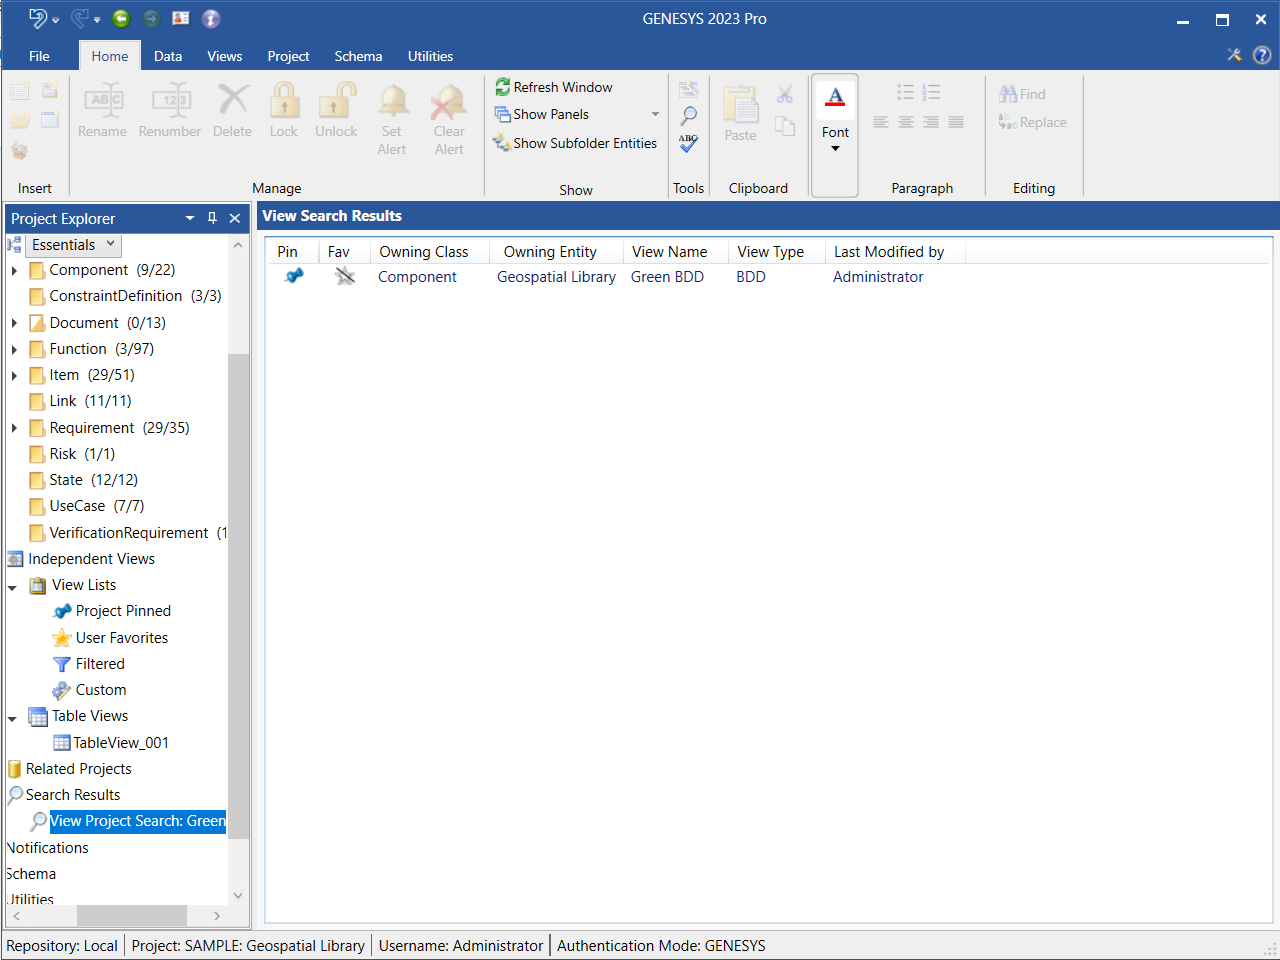Click the green back arrow in title bar
Viewport: 1280px width, 960px height.
[121, 19]
